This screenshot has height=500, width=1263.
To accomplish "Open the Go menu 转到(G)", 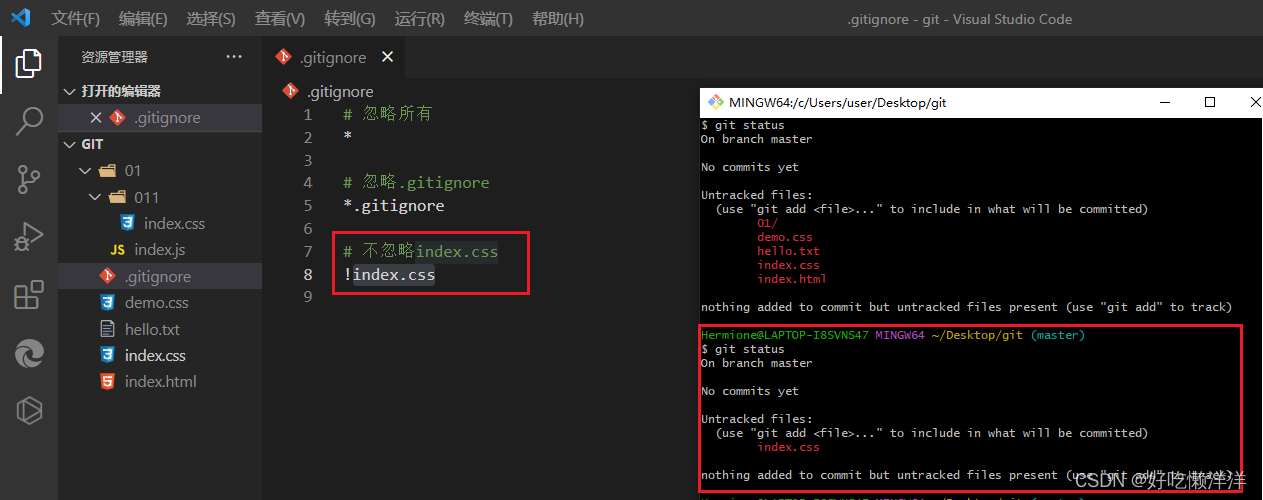I will coord(350,19).
